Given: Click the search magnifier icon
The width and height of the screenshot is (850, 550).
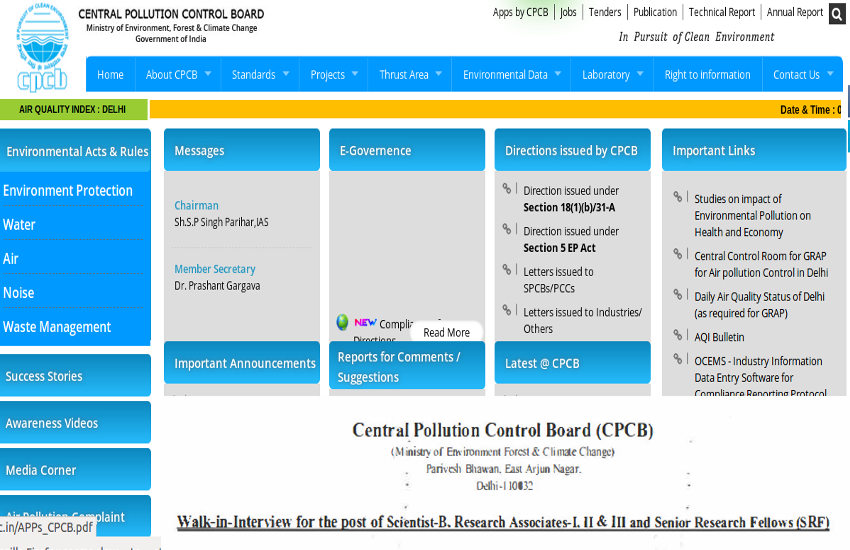Looking at the screenshot, I should 837,14.
